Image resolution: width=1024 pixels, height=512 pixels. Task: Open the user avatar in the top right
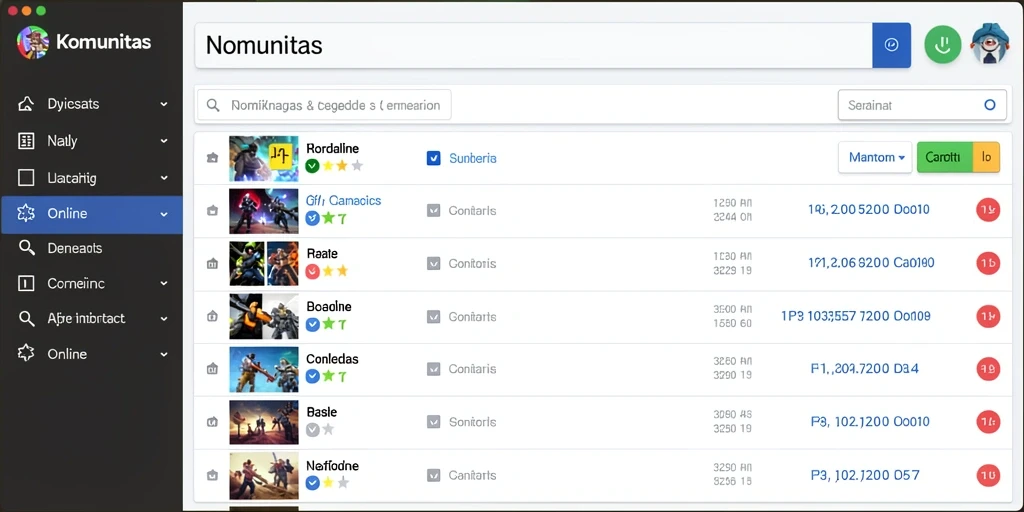pos(990,44)
